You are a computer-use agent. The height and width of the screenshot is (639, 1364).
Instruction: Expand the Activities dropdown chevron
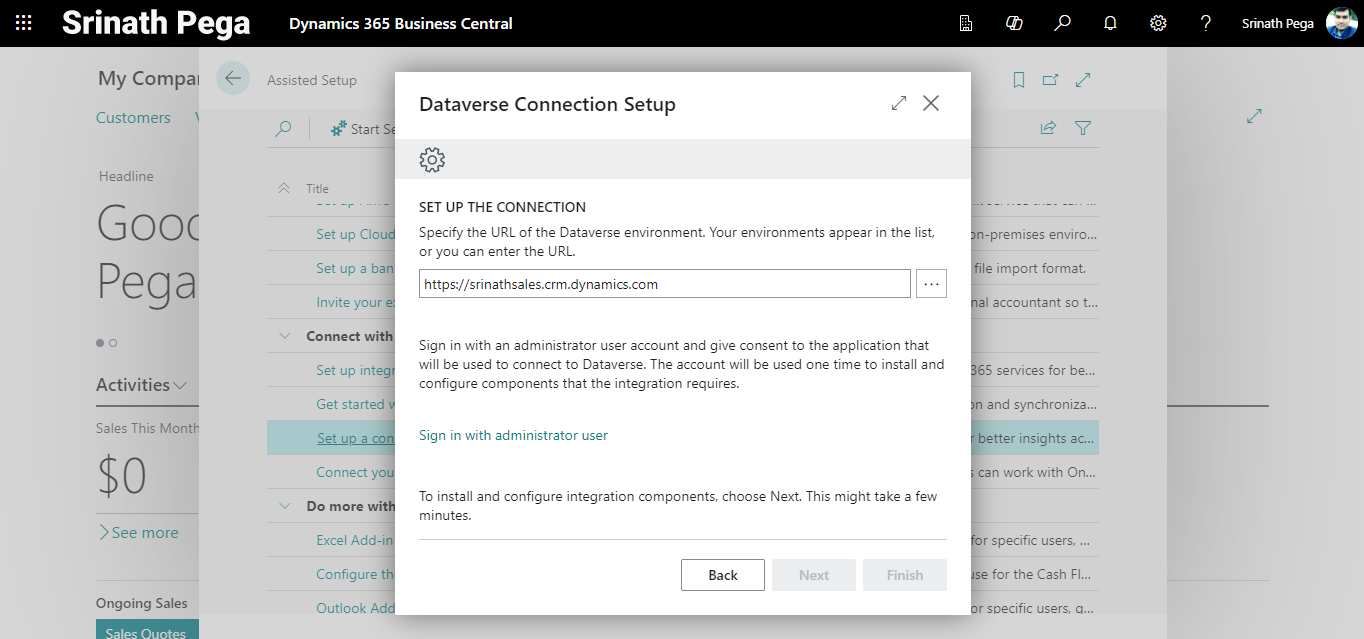pos(180,385)
